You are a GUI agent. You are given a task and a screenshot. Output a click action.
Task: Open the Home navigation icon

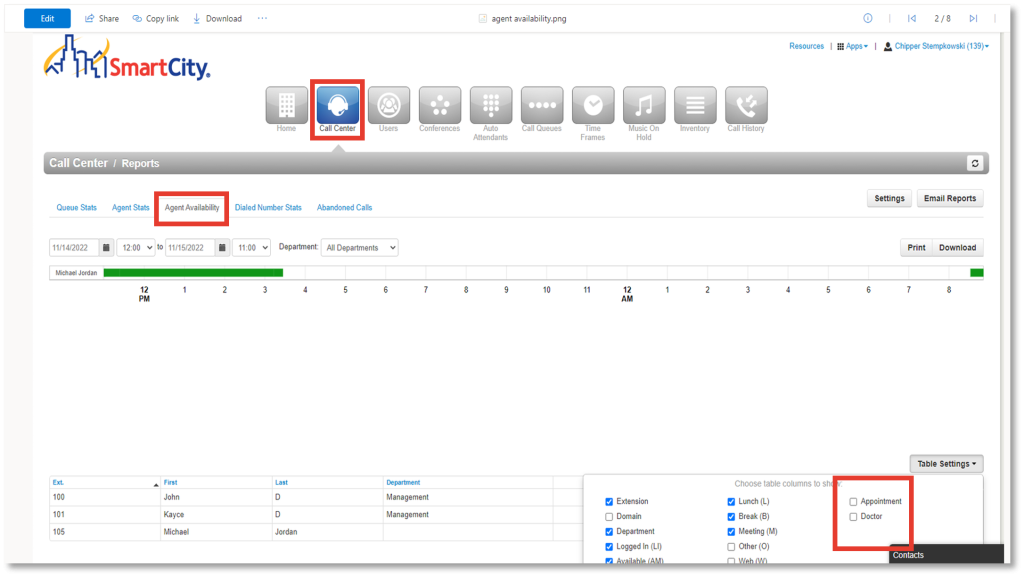pyautogui.click(x=286, y=106)
